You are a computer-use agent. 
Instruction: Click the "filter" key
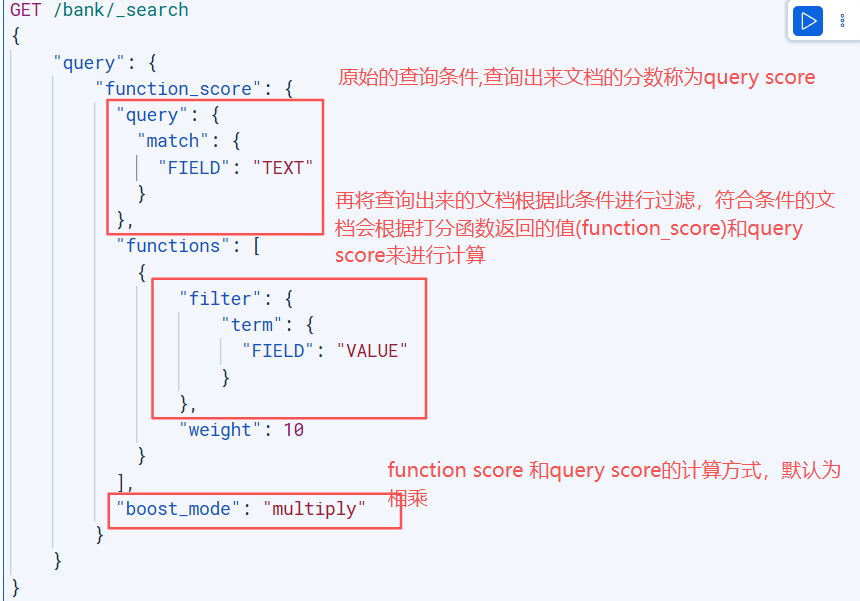click(220, 299)
